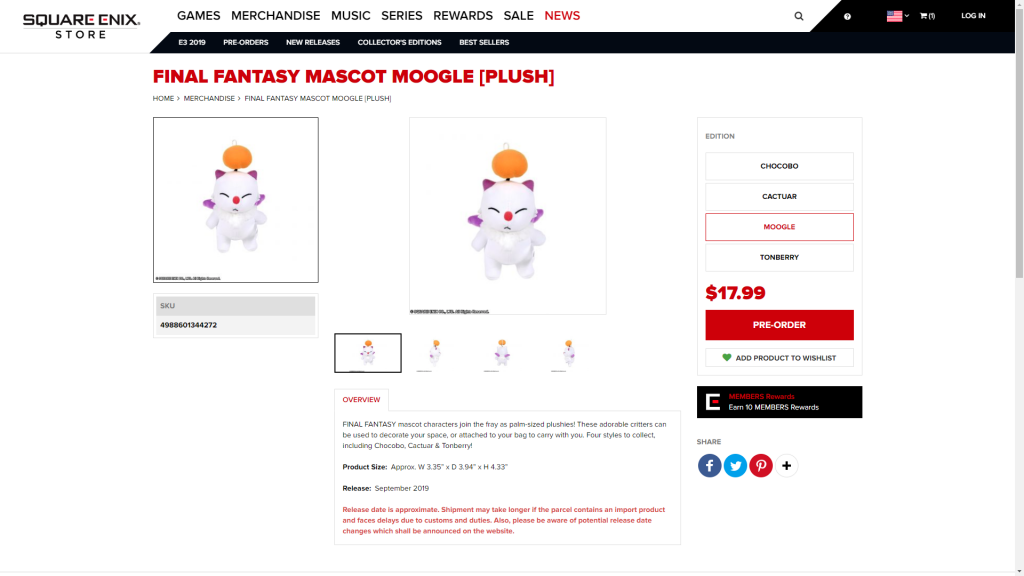Open the Games menu
The width and height of the screenshot is (1024, 576).
point(199,16)
